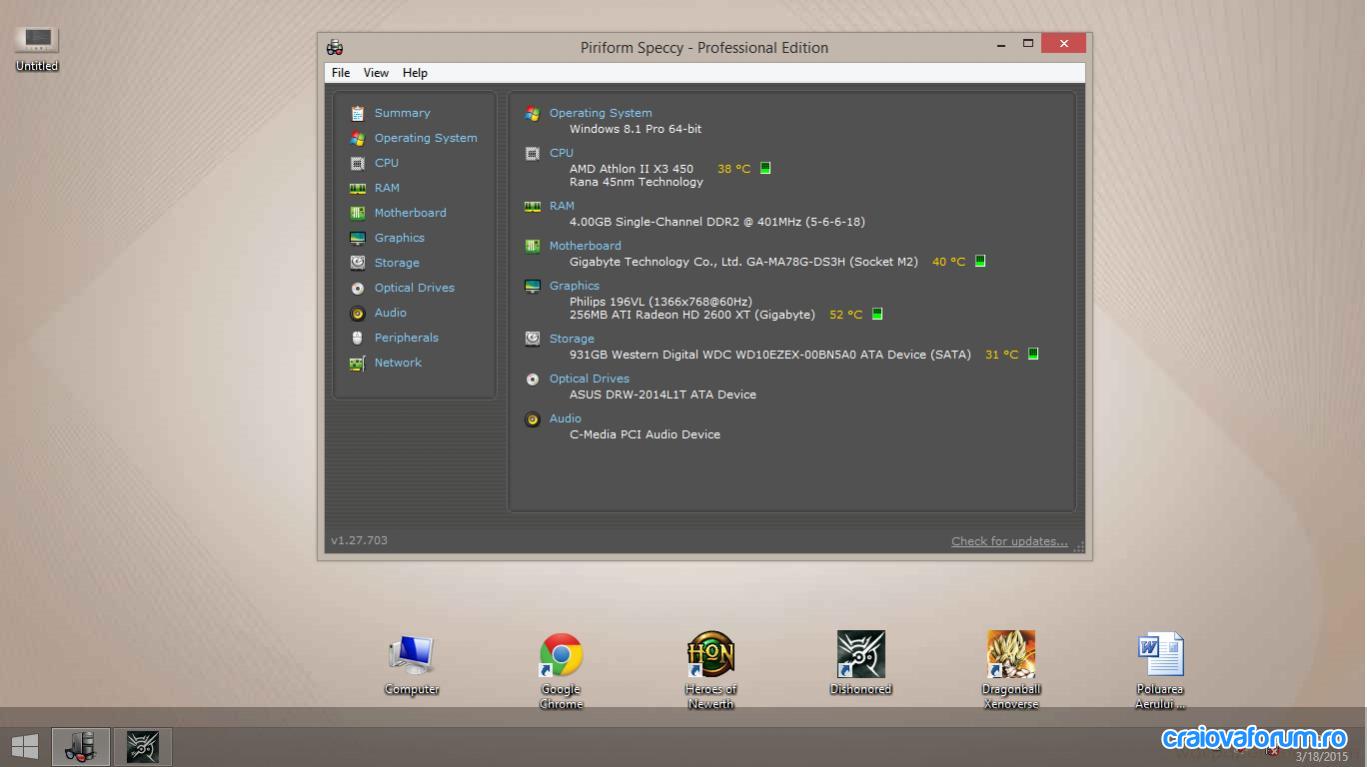
Task: Click the Operating System heading link in summary
Action: pos(600,113)
